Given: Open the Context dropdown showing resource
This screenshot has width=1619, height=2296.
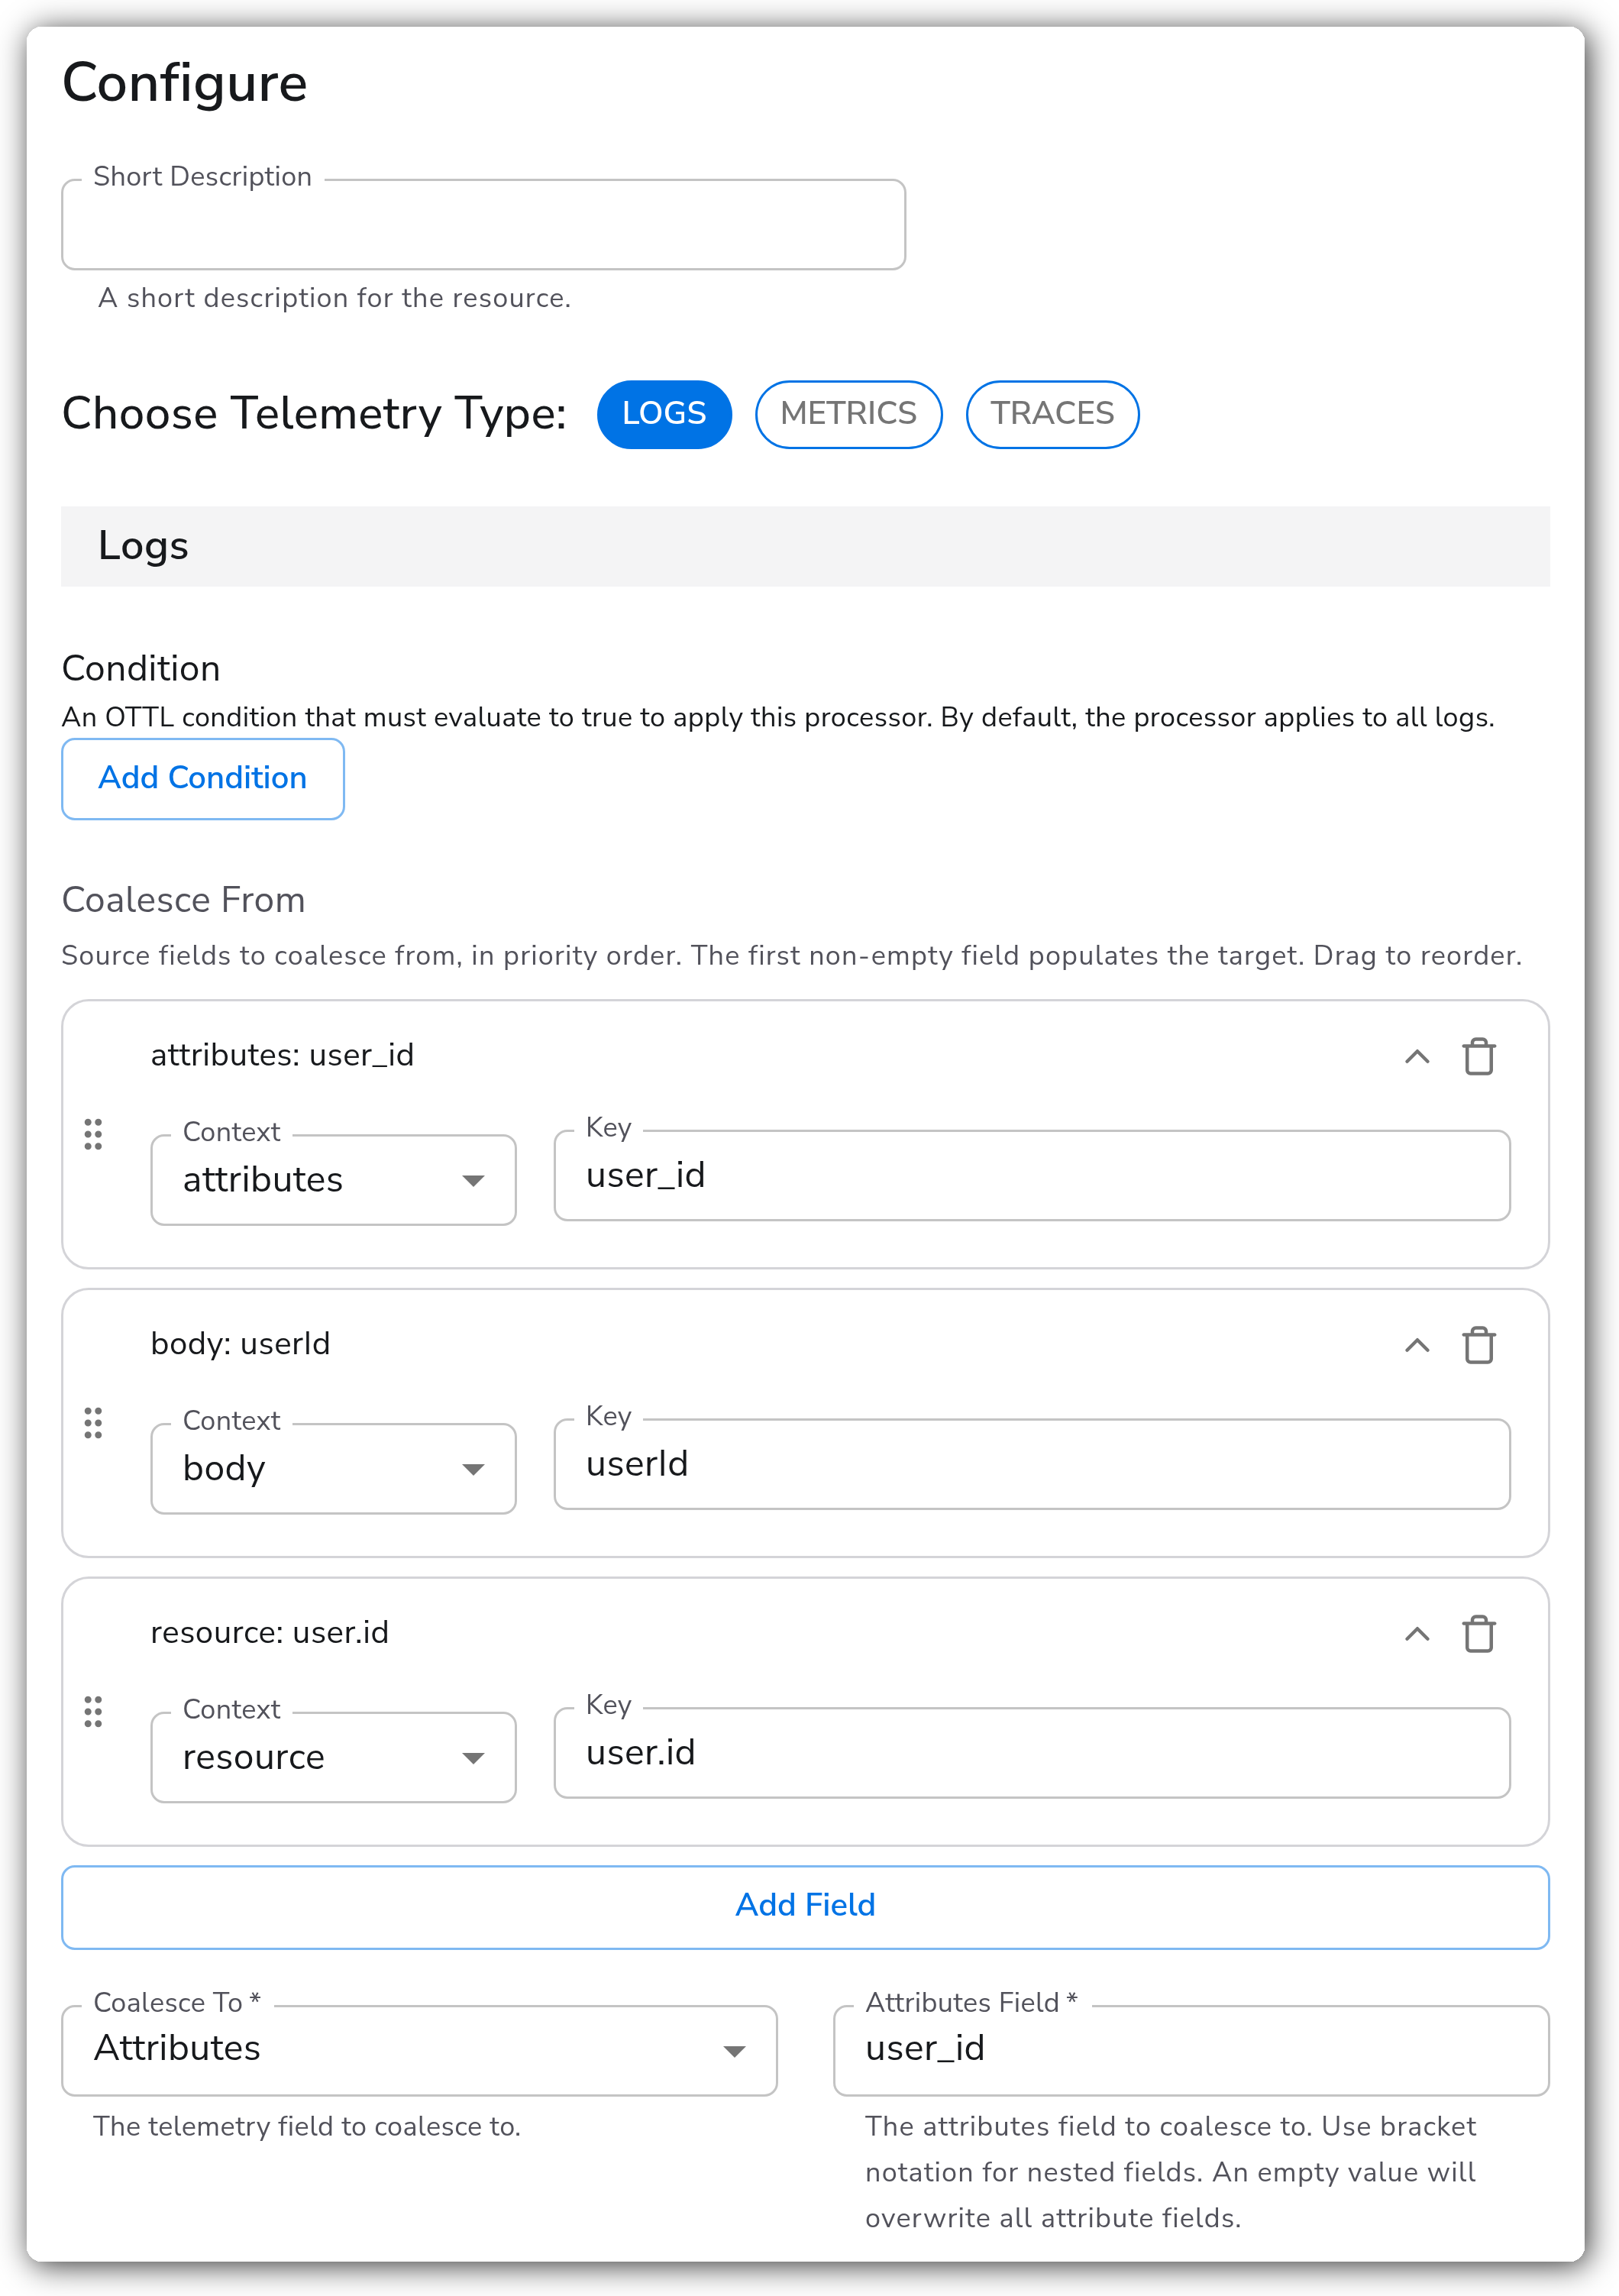Looking at the screenshot, I should pyautogui.click(x=333, y=1757).
